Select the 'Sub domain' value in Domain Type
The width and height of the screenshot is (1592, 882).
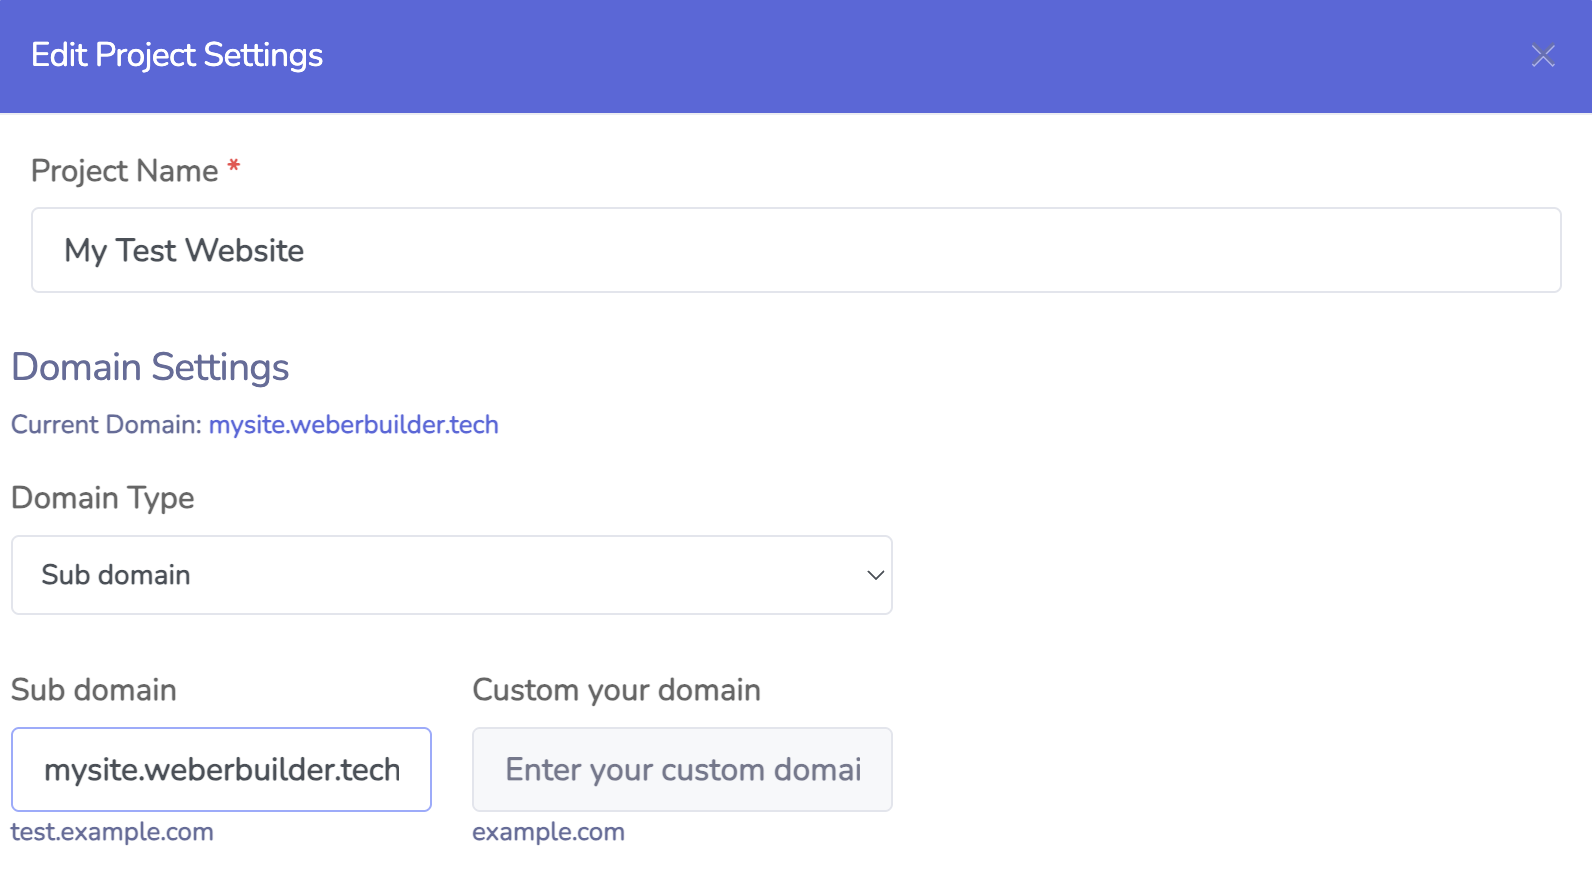[x=116, y=575]
